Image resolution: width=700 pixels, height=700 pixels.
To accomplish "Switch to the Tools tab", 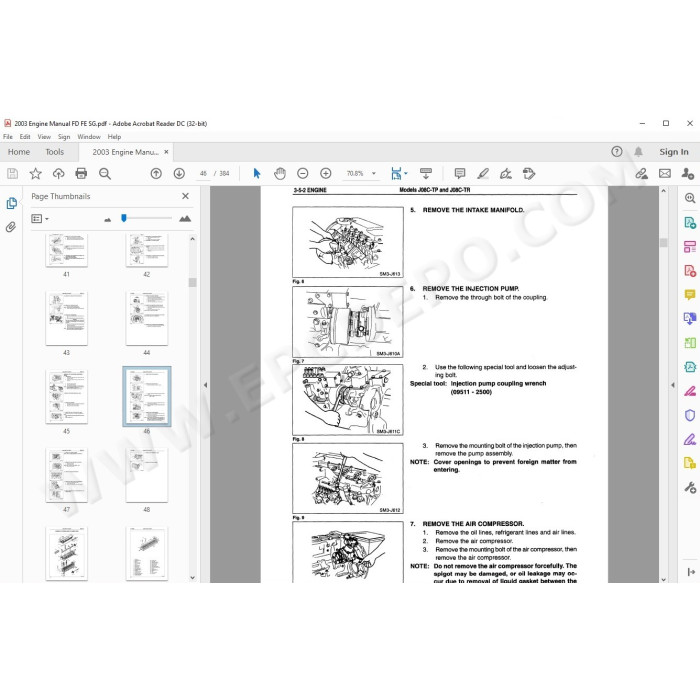I will click(x=54, y=152).
